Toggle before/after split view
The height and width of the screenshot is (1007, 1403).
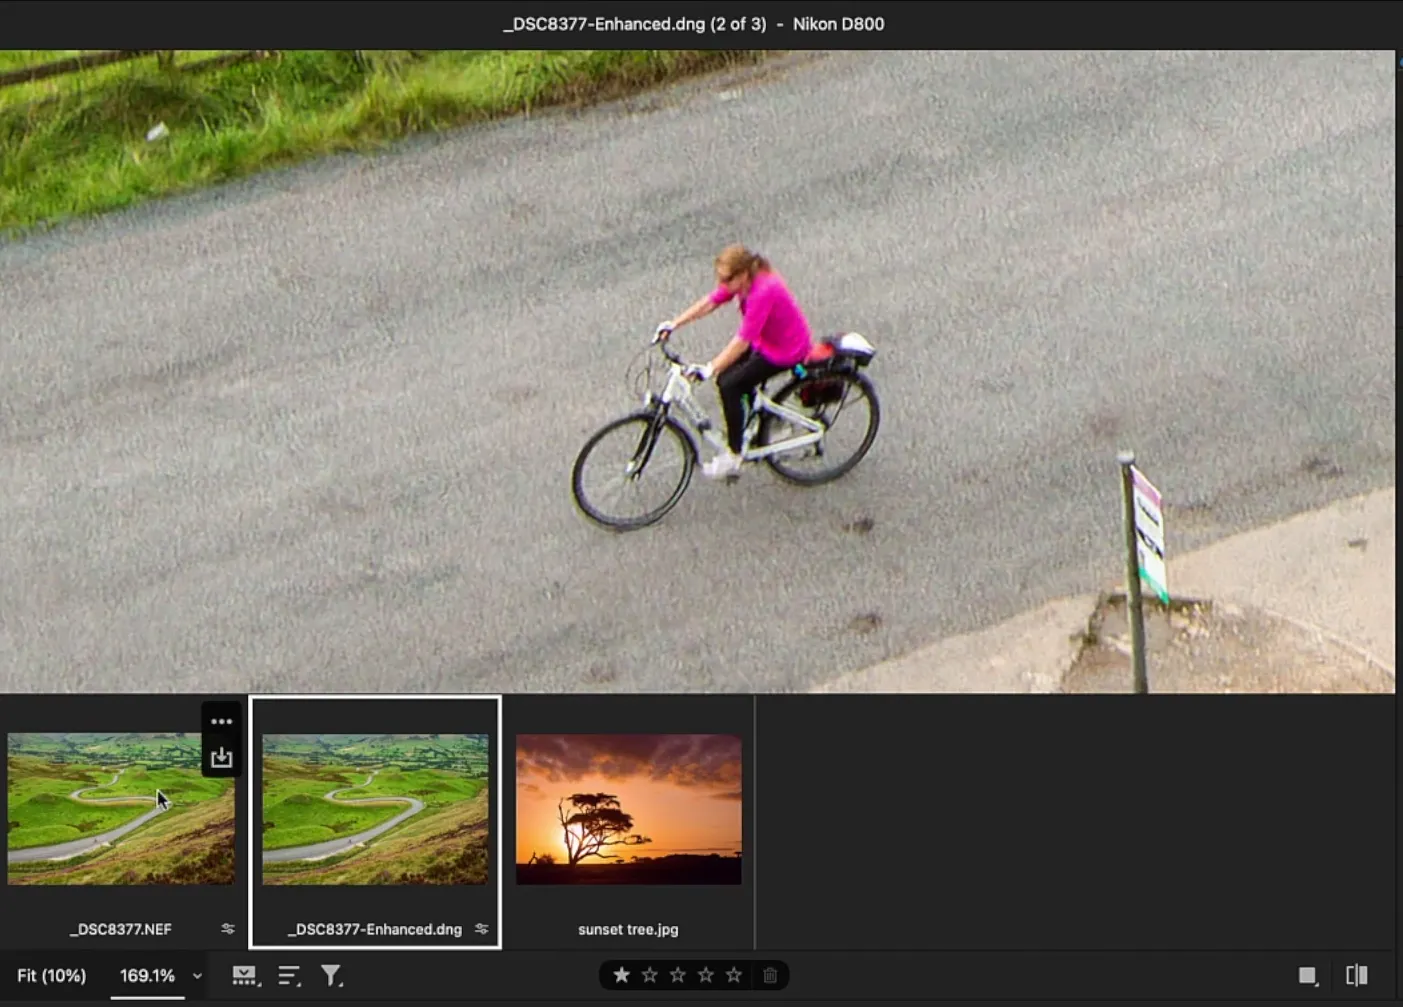click(1357, 975)
